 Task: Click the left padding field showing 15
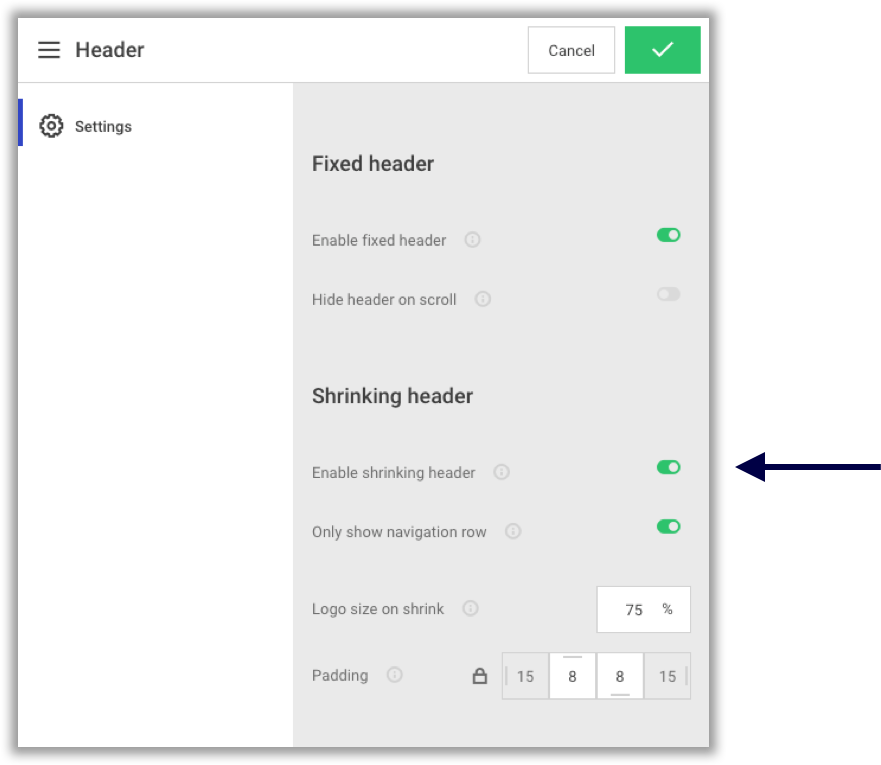(525, 676)
